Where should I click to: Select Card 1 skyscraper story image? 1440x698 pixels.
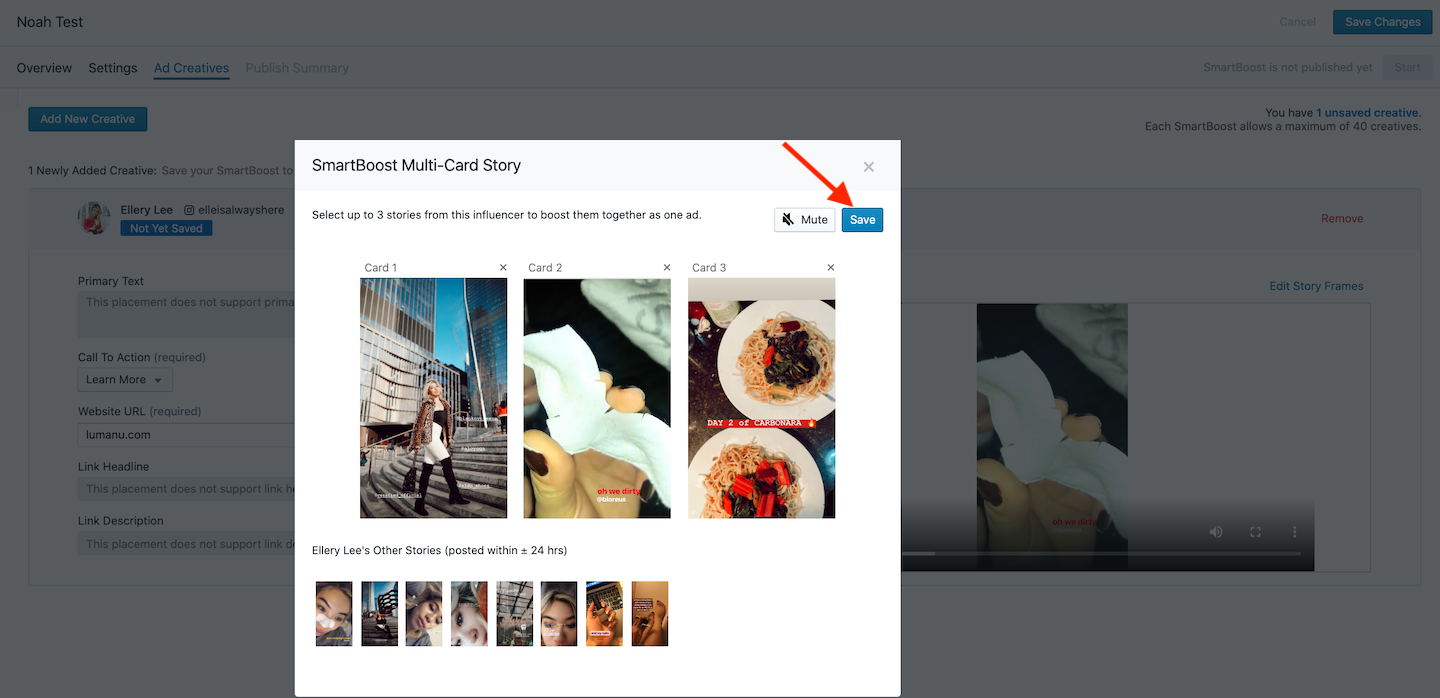pyautogui.click(x=433, y=398)
